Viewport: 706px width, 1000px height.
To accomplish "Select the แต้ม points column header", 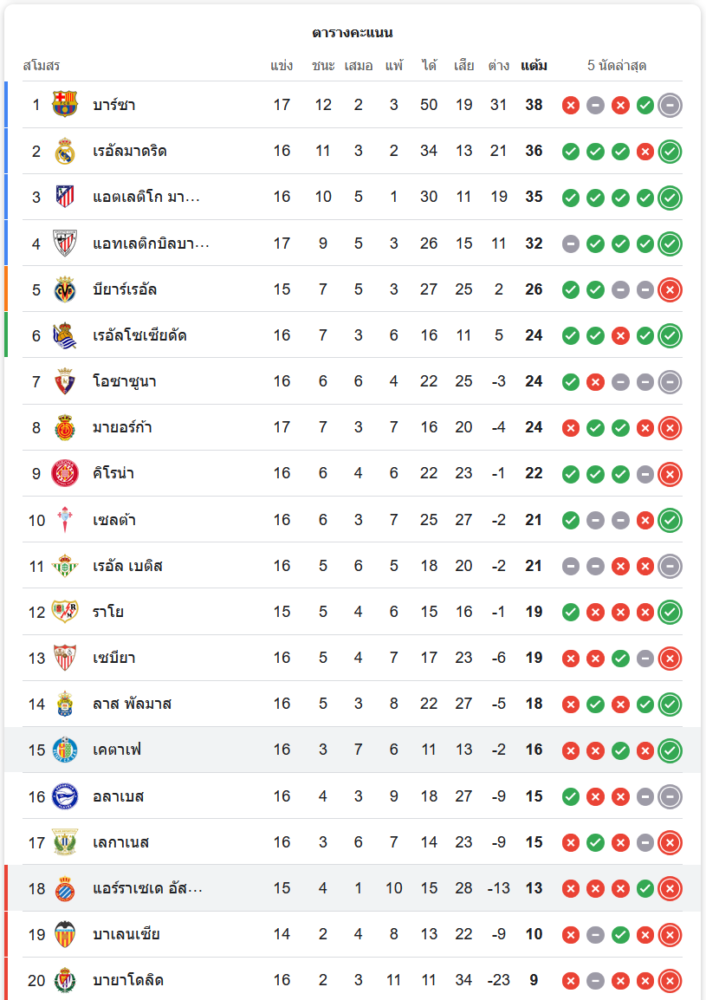I will [x=534, y=66].
